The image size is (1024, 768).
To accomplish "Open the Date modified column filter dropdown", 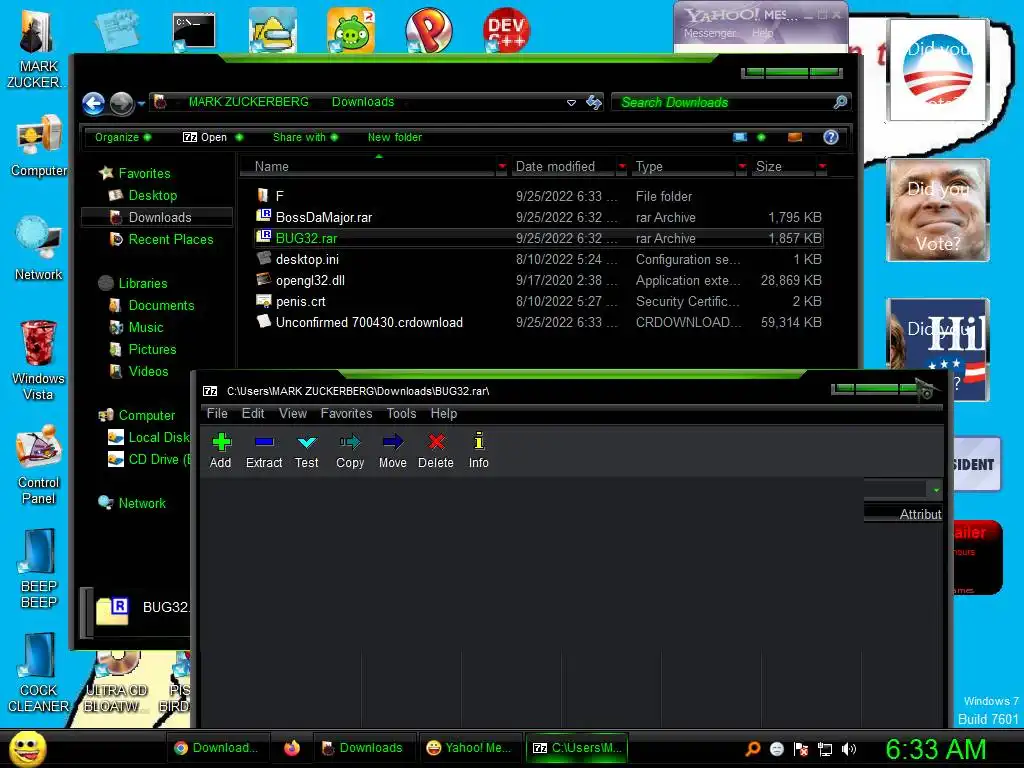I will click(622, 167).
